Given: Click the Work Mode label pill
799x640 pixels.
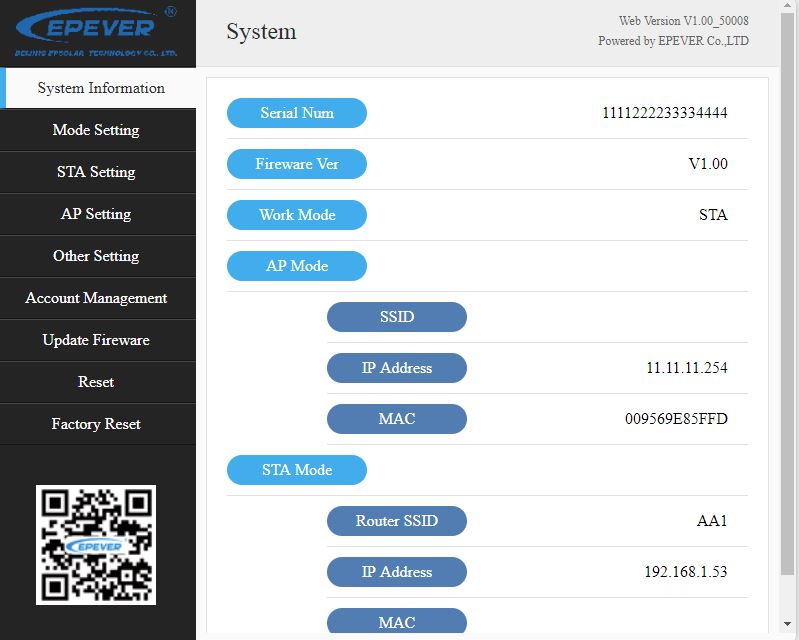Looking at the screenshot, I should (x=297, y=215).
